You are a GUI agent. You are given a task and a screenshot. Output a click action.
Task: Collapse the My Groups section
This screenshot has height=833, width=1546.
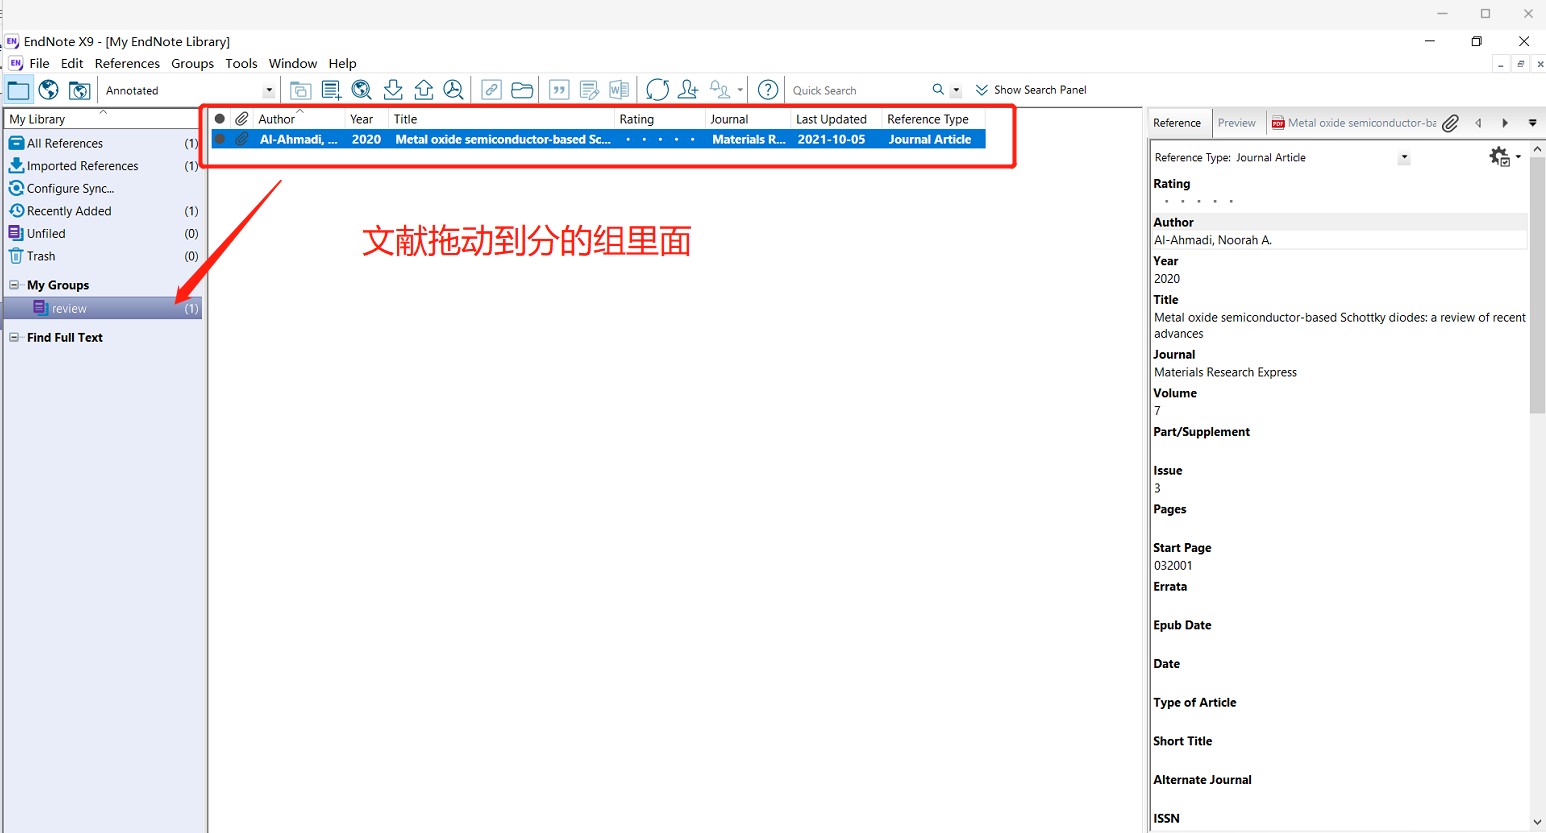click(x=14, y=285)
